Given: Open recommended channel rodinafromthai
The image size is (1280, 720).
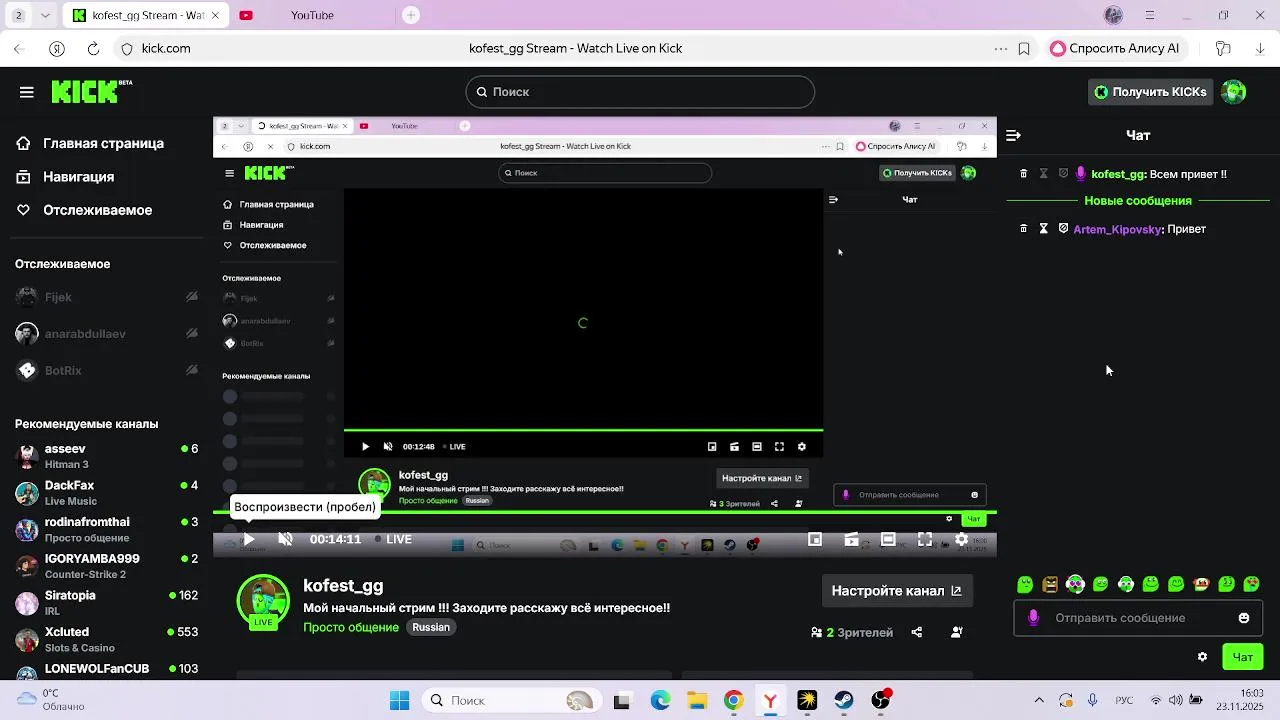Looking at the screenshot, I should click(x=106, y=530).
